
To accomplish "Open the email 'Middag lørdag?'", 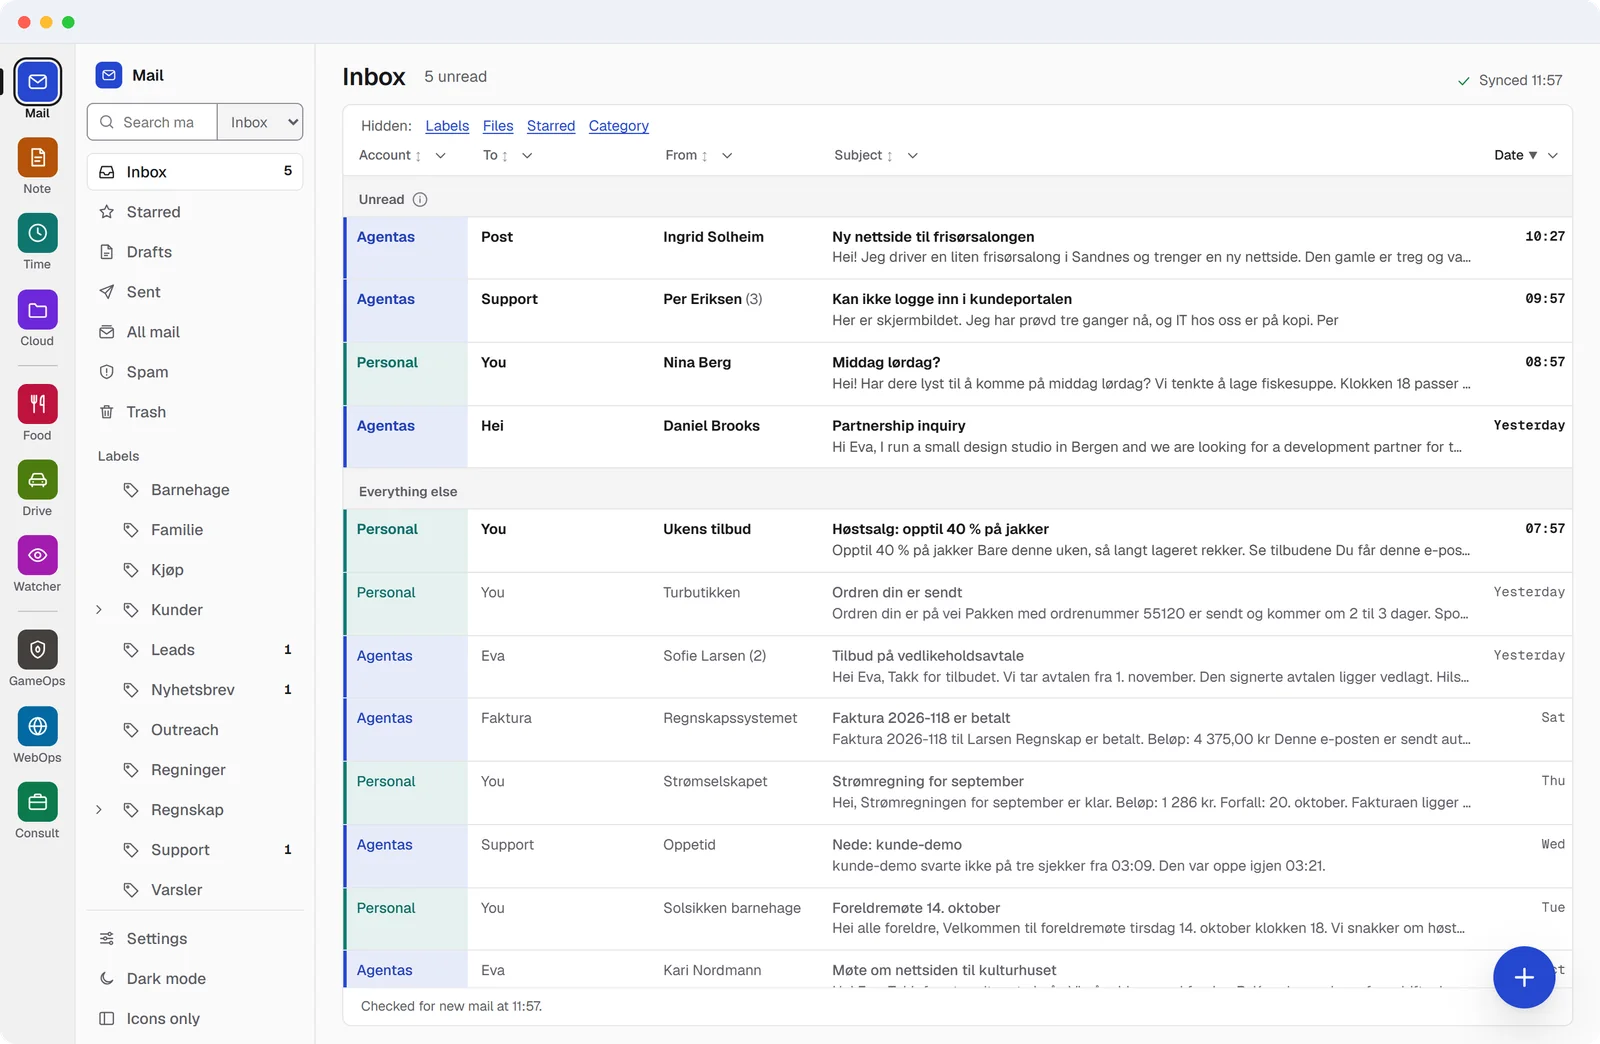I will (958, 373).
